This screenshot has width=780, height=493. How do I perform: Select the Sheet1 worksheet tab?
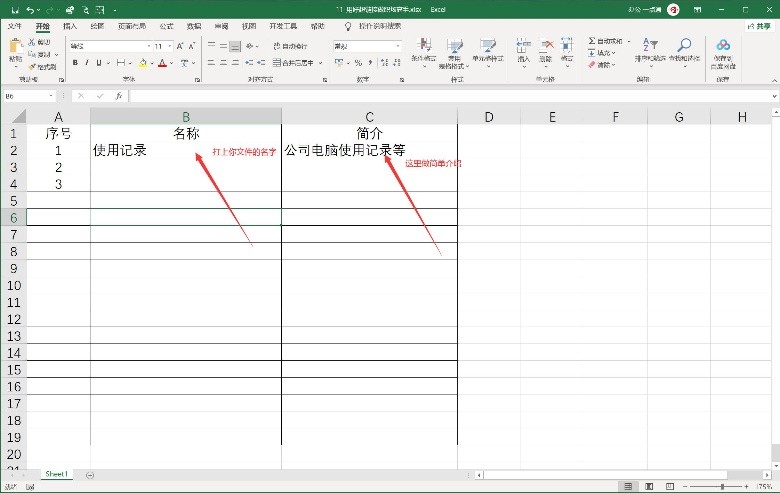[56, 474]
